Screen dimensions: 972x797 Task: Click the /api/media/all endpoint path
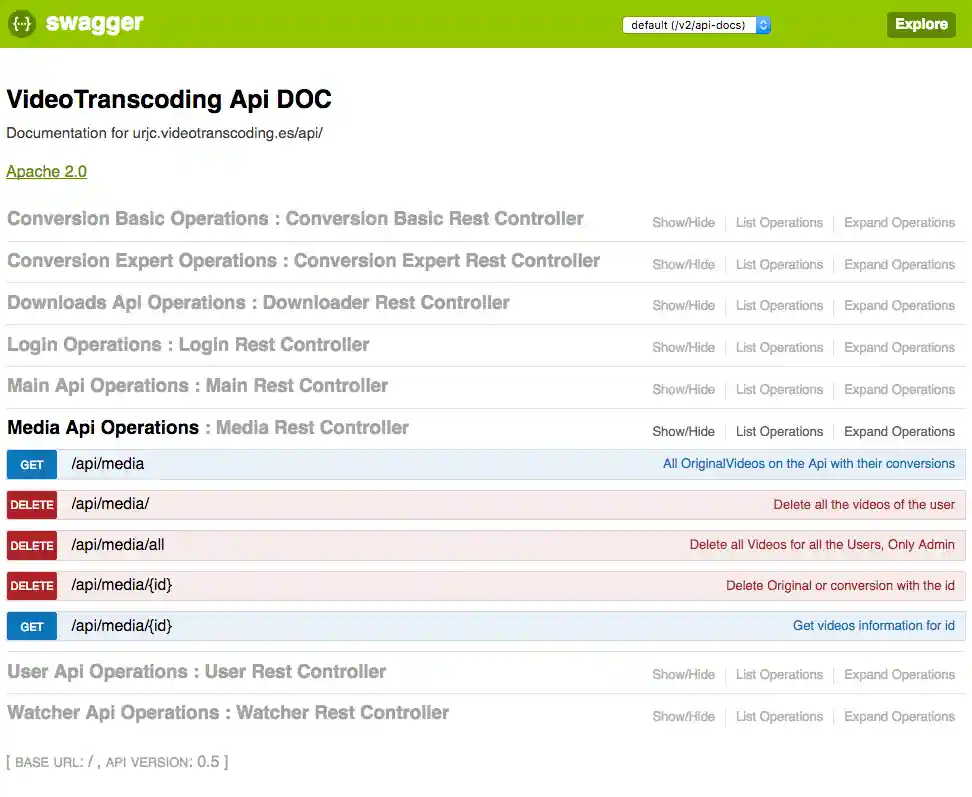tap(118, 545)
